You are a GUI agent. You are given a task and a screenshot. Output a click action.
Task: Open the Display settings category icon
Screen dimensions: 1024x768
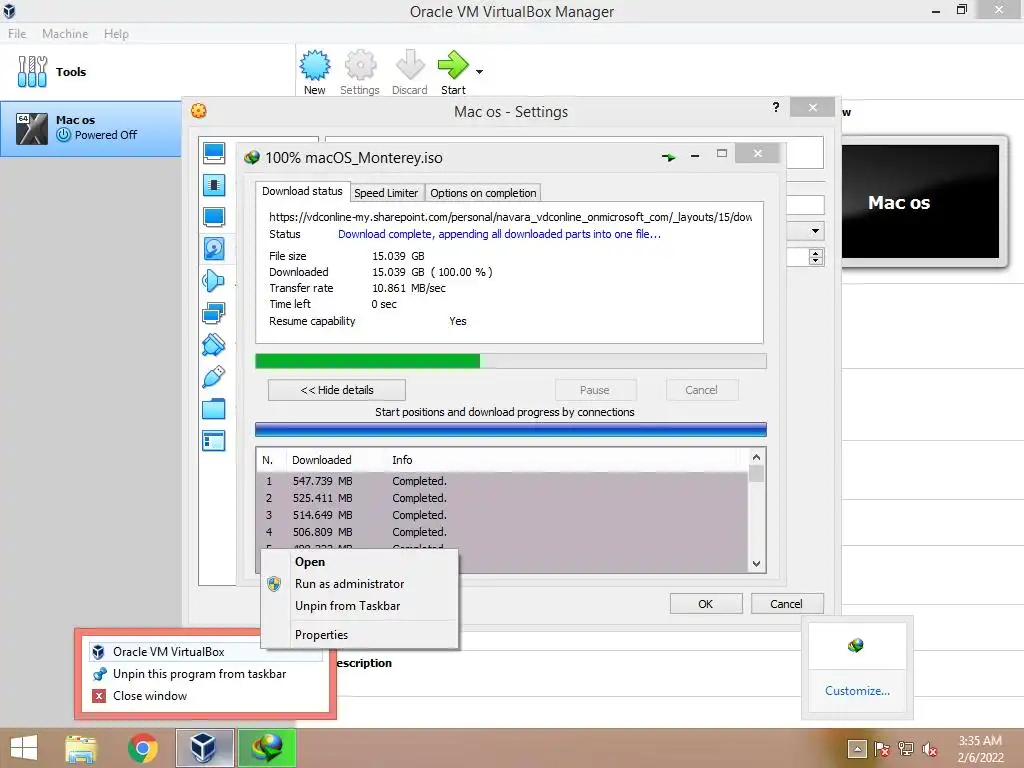click(214, 217)
